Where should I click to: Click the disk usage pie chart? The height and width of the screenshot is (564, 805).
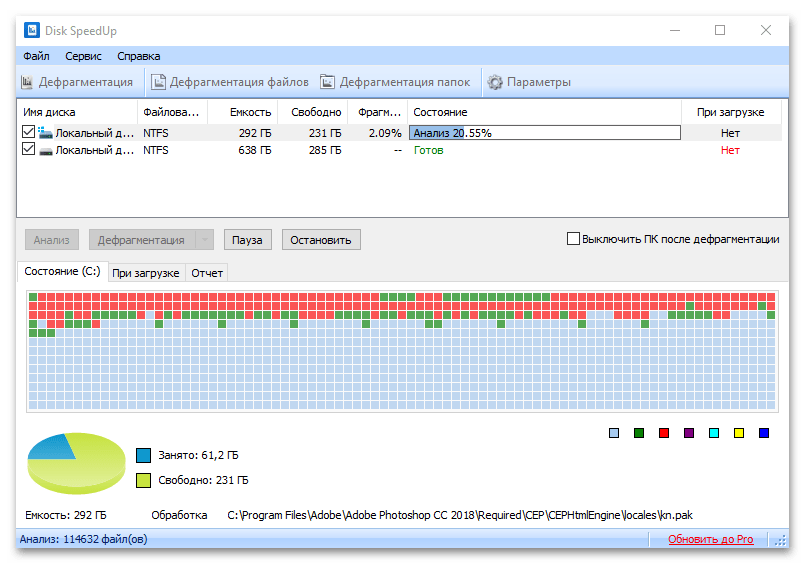click(71, 463)
